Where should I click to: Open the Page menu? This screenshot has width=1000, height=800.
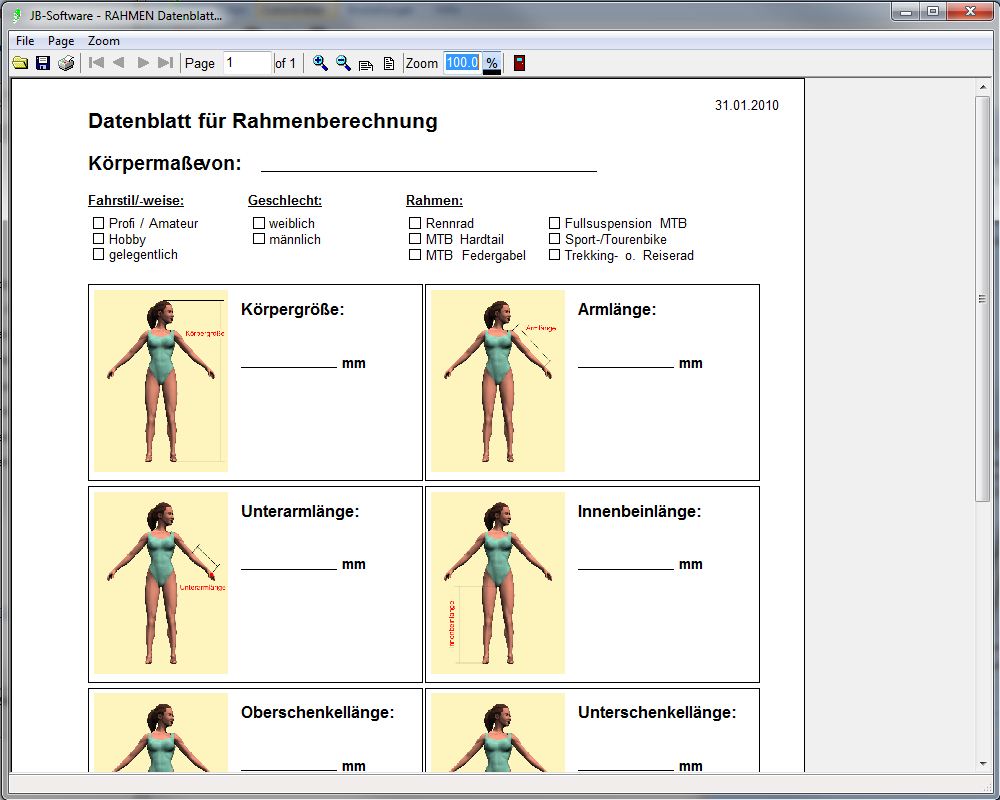pos(61,41)
